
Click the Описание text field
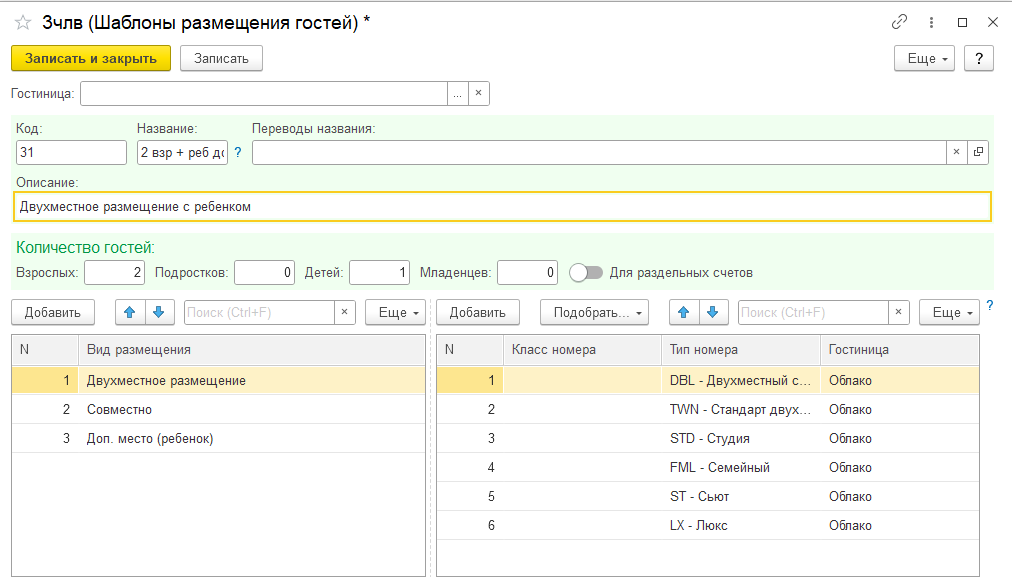(503, 206)
